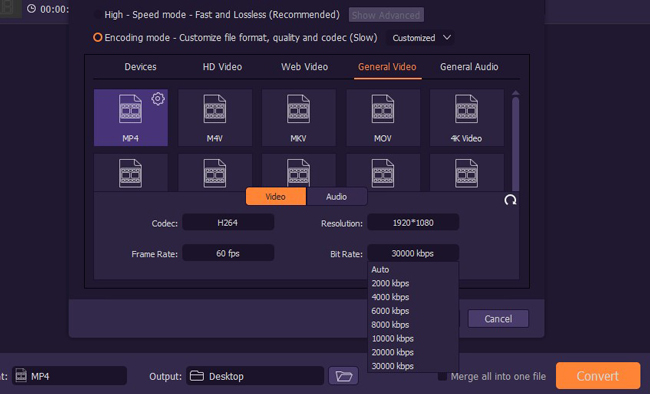Select the 4K Video format tile

point(466,117)
